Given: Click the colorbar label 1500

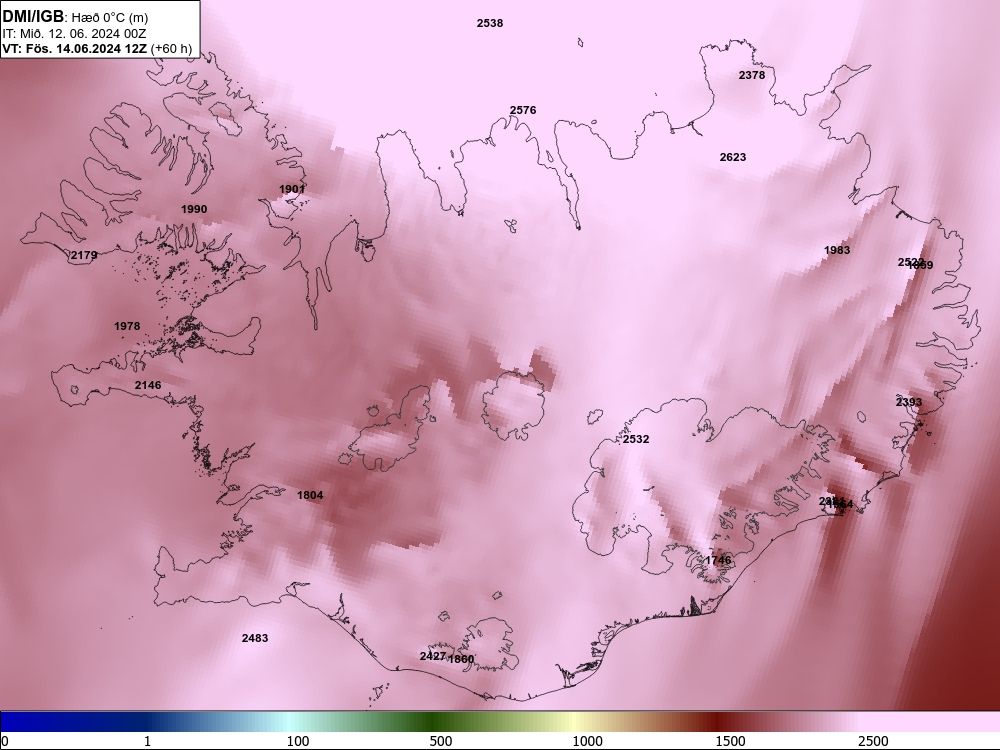Looking at the screenshot, I should click(x=730, y=741).
